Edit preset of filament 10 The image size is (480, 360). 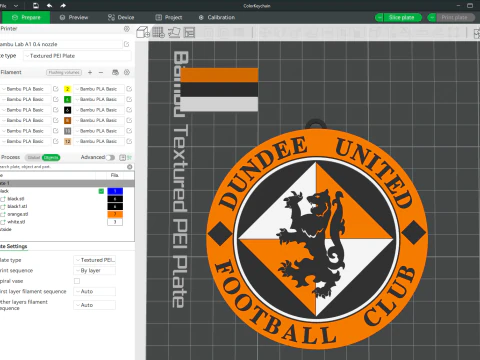[x=129, y=131]
